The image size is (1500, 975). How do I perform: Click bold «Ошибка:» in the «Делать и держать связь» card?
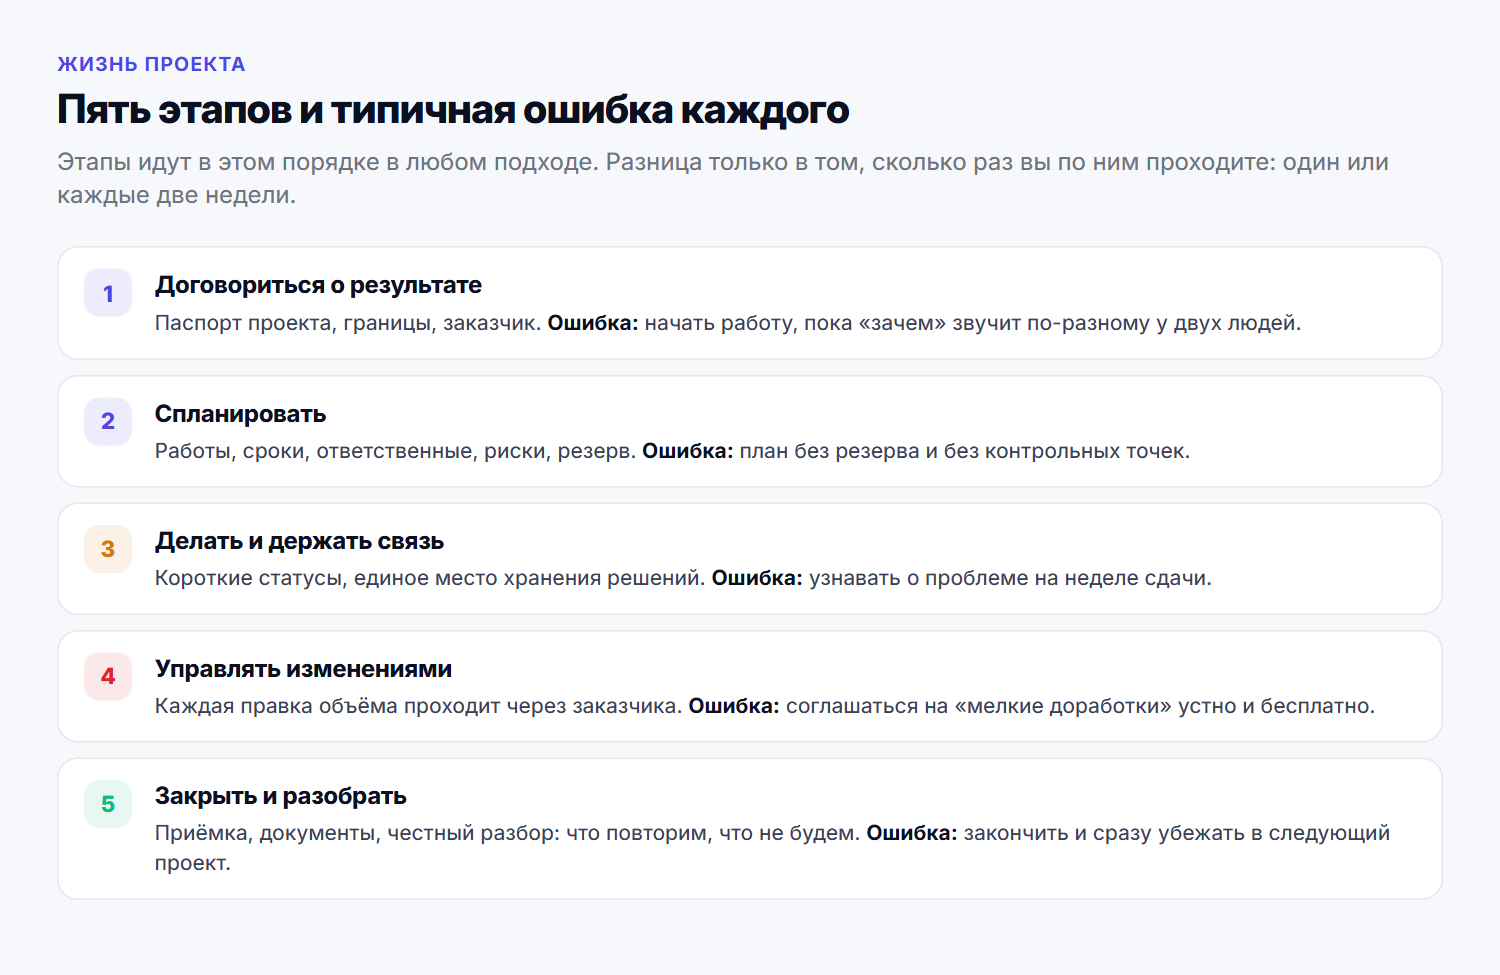[757, 578]
